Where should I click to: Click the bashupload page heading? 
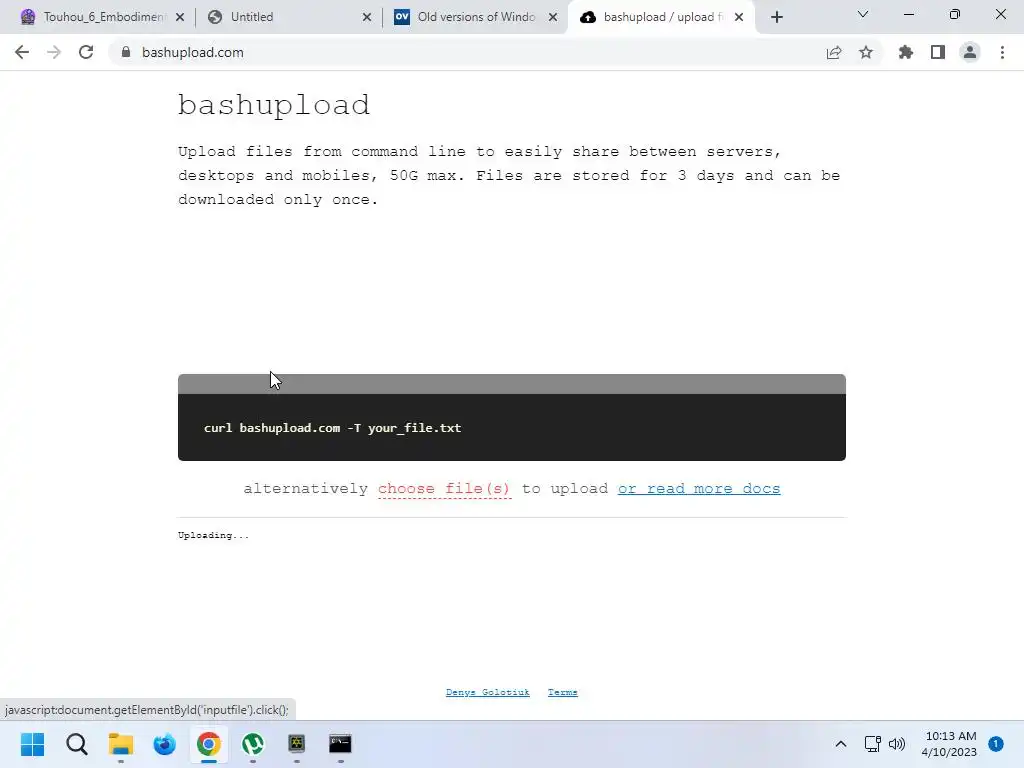pyautogui.click(x=274, y=105)
